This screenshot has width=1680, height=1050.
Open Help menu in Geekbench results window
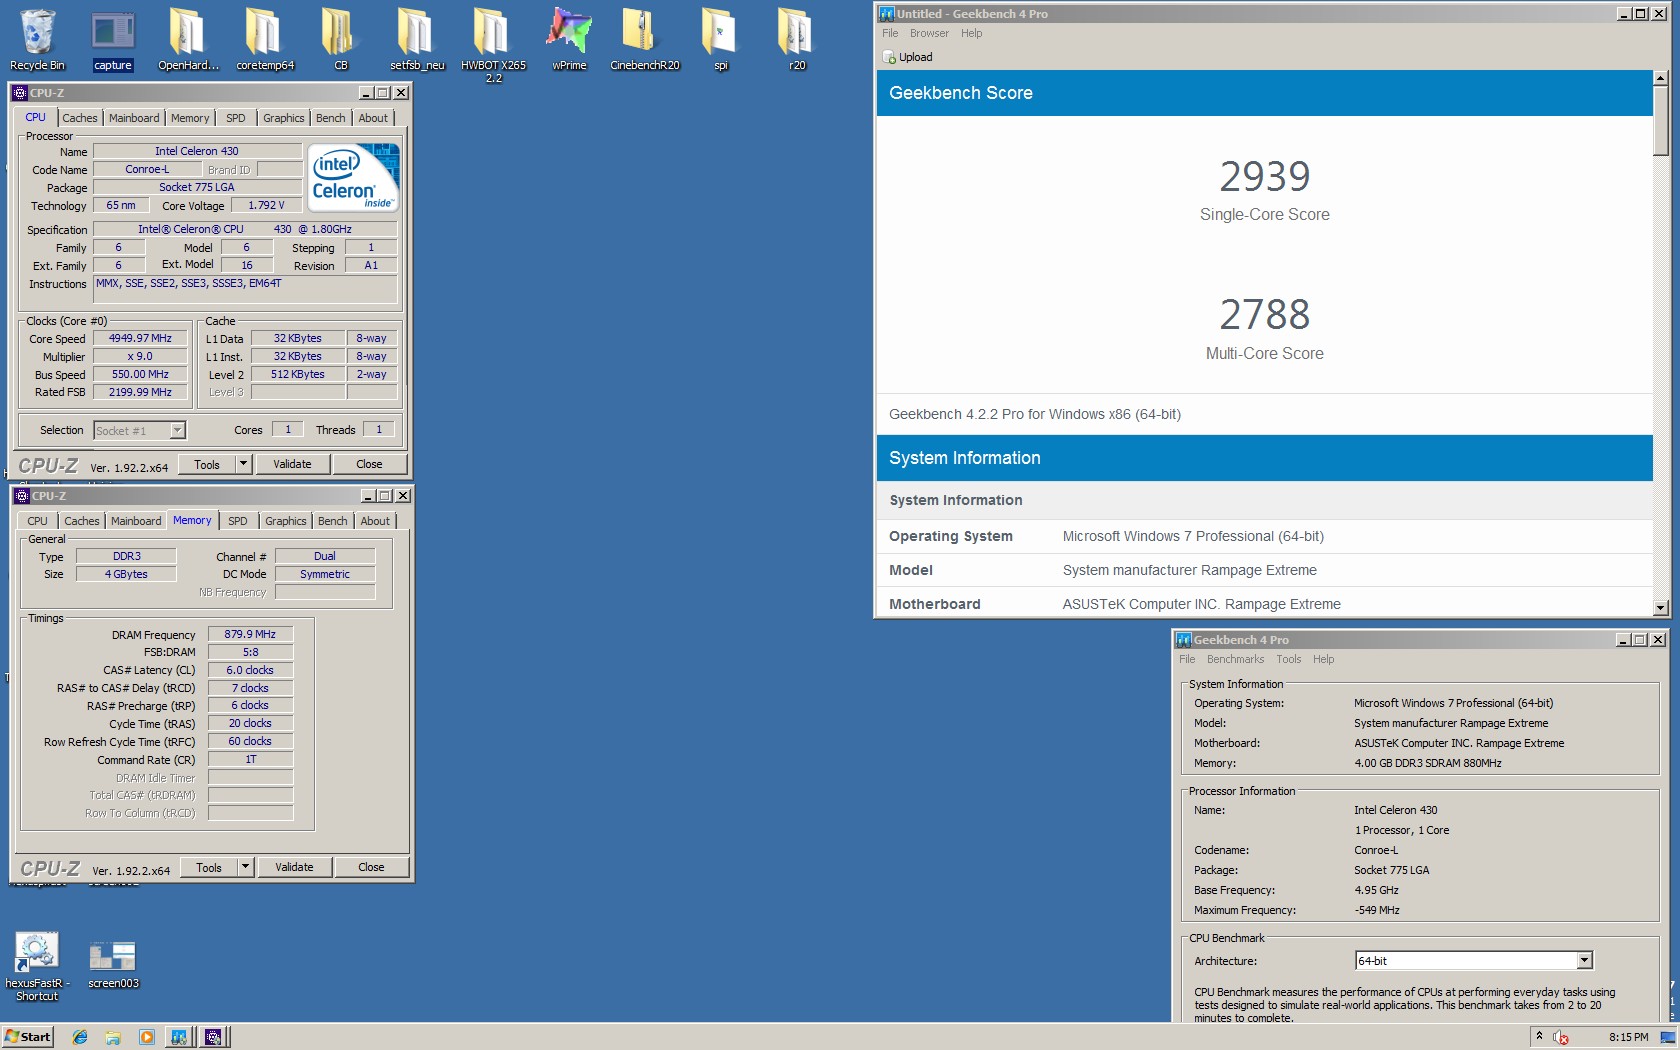[972, 33]
